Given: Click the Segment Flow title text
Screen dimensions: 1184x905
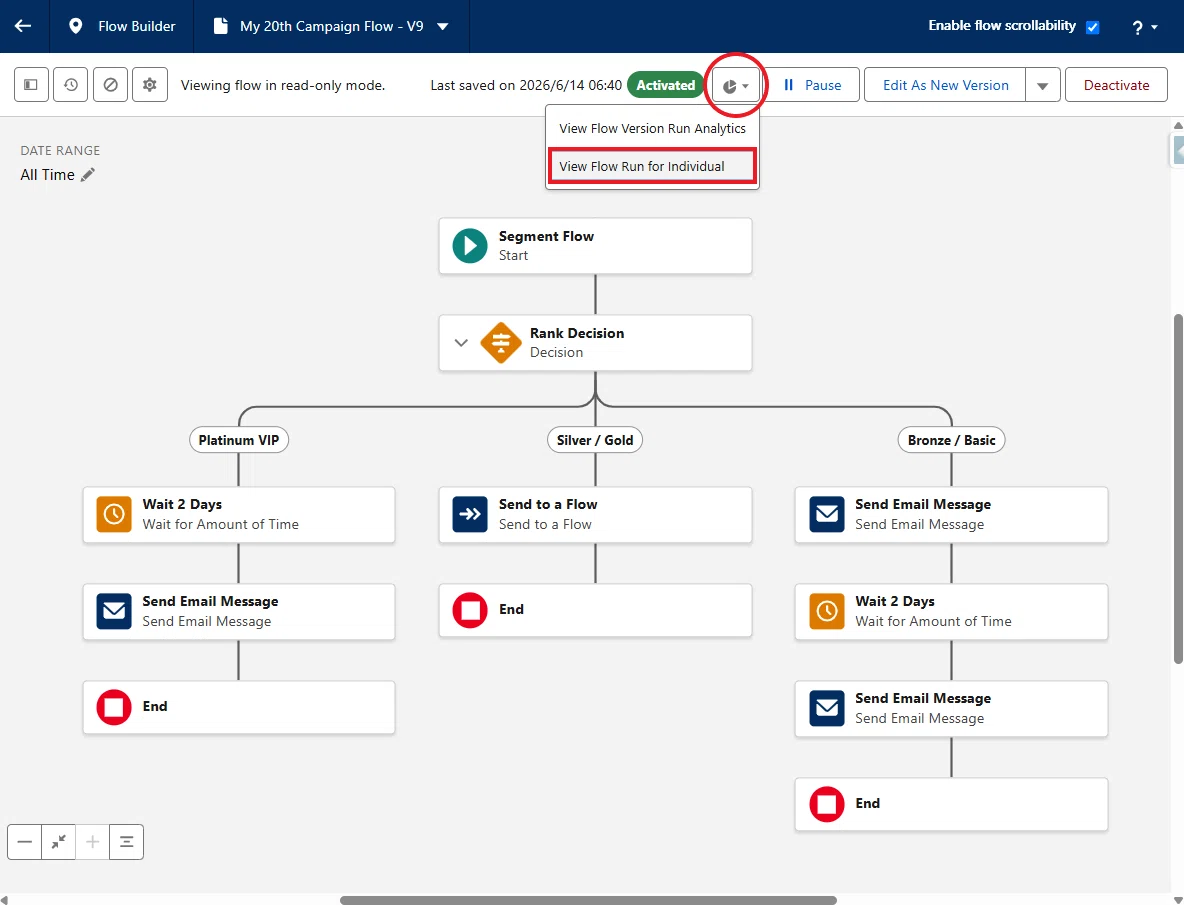Looking at the screenshot, I should pyautogui.click(x=546, y=236).
